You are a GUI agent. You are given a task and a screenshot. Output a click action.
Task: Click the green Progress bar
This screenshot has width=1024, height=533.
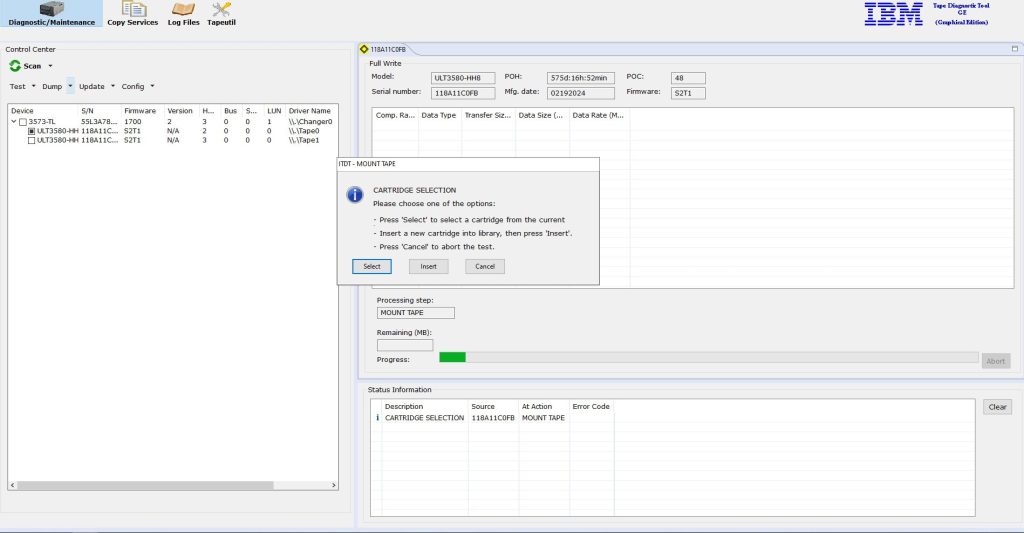coord(453,357)
